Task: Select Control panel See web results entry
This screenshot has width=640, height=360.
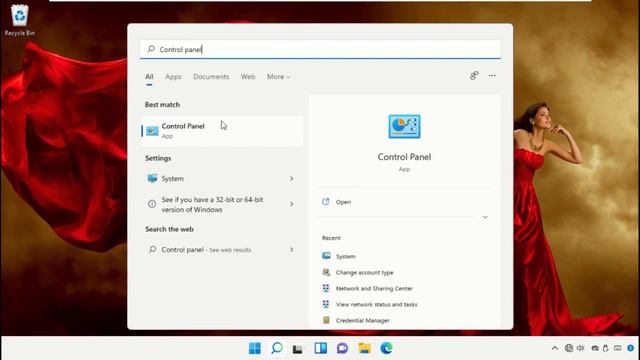Action: coord(222,249)
